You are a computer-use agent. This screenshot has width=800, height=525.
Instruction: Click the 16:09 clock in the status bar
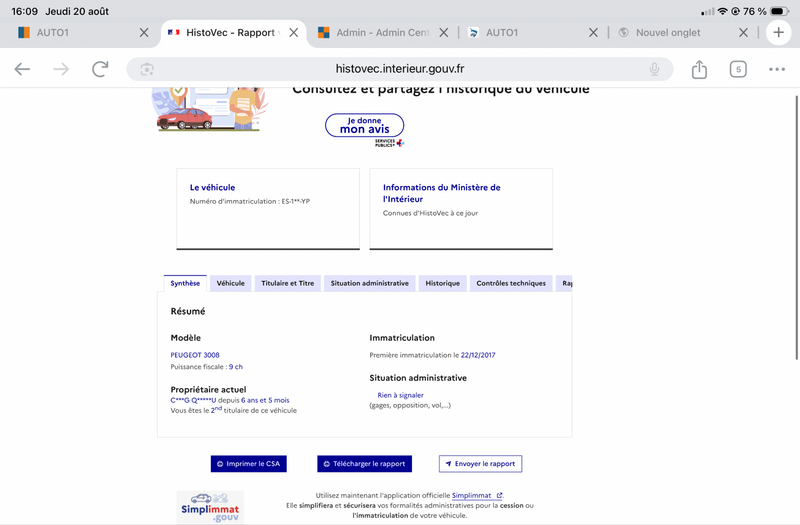(x=24, y=11)
